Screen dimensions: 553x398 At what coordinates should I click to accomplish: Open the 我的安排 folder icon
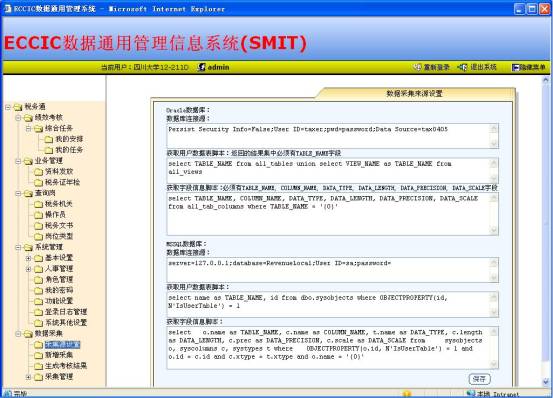point(49,139)
